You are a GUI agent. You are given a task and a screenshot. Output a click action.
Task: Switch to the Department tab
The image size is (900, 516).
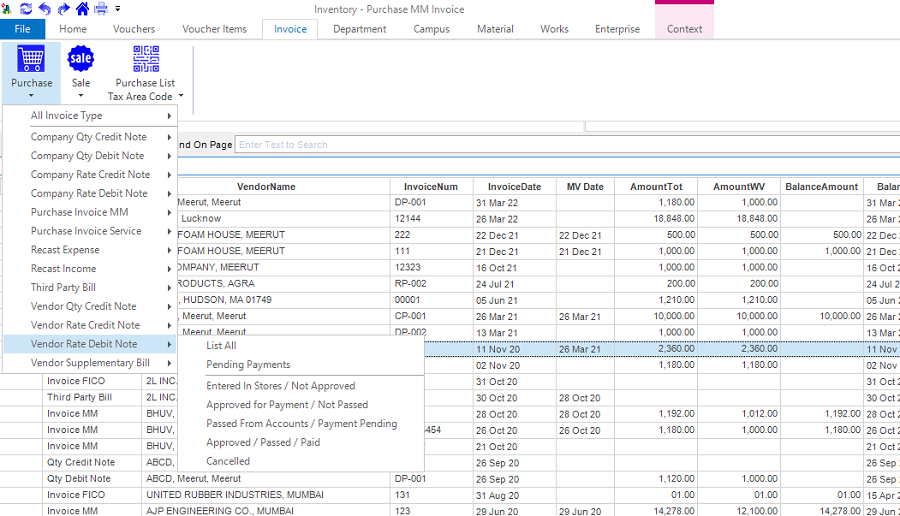point(359,29)
